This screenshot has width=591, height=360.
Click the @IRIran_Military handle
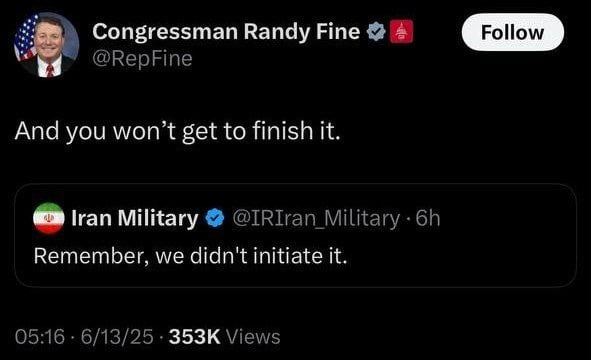pyautogui.click(x=316, y=218)
